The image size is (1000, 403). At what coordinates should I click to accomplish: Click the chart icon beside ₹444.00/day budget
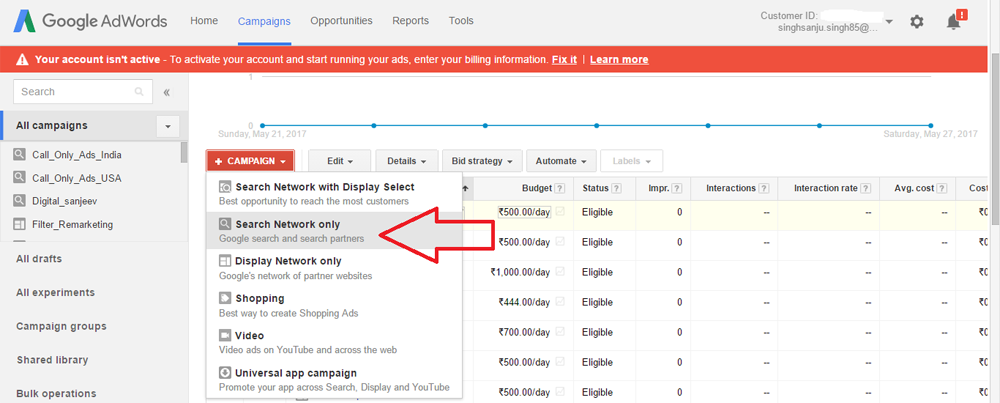click(560, 302)
